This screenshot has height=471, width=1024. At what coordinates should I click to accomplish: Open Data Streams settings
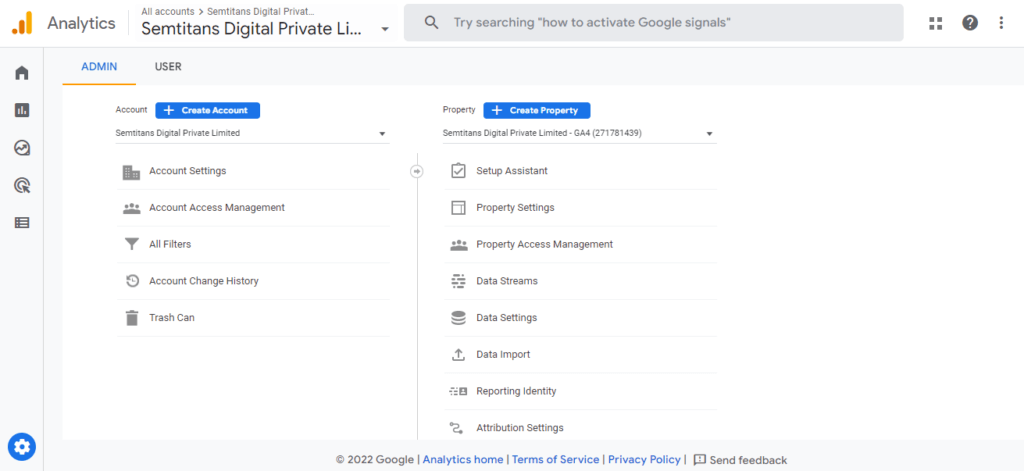point(581,281)
